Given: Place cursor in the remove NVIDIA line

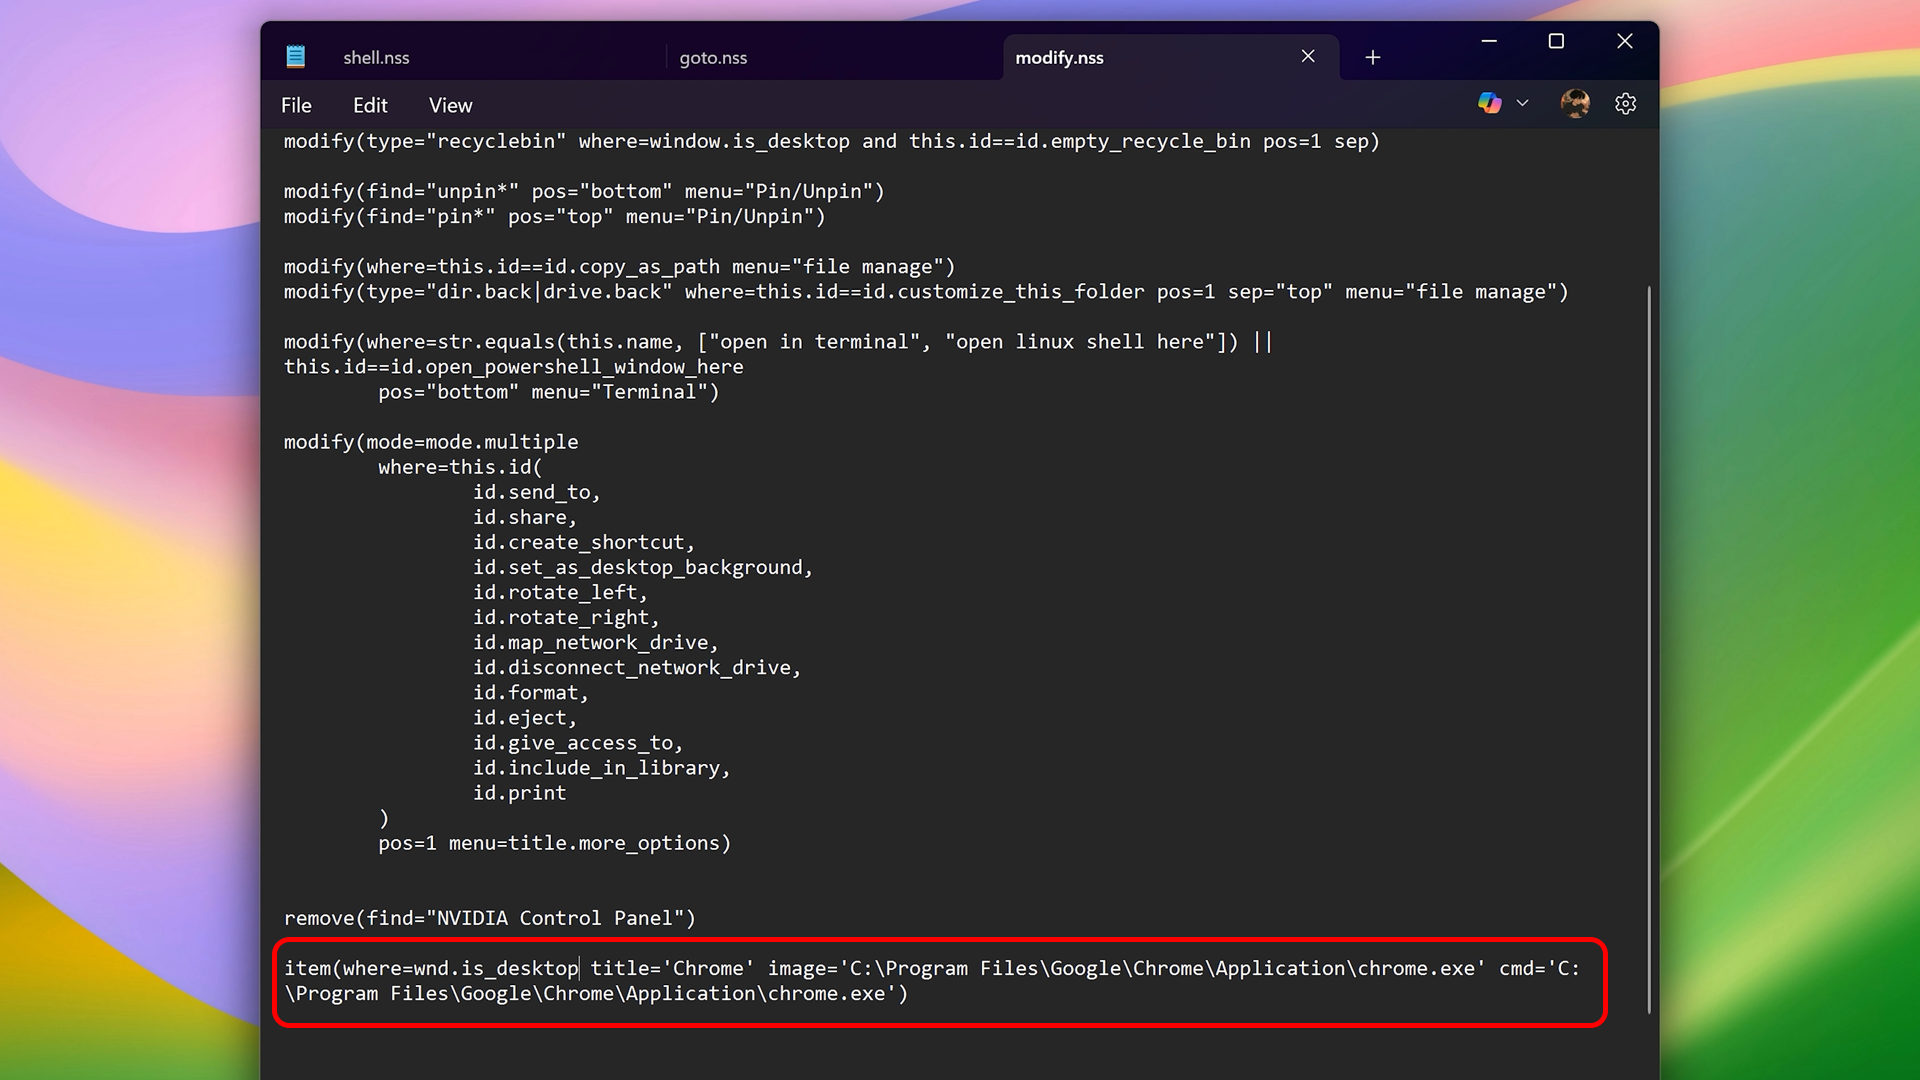Looking at the screenshot, I should click(x=490, y=918).
